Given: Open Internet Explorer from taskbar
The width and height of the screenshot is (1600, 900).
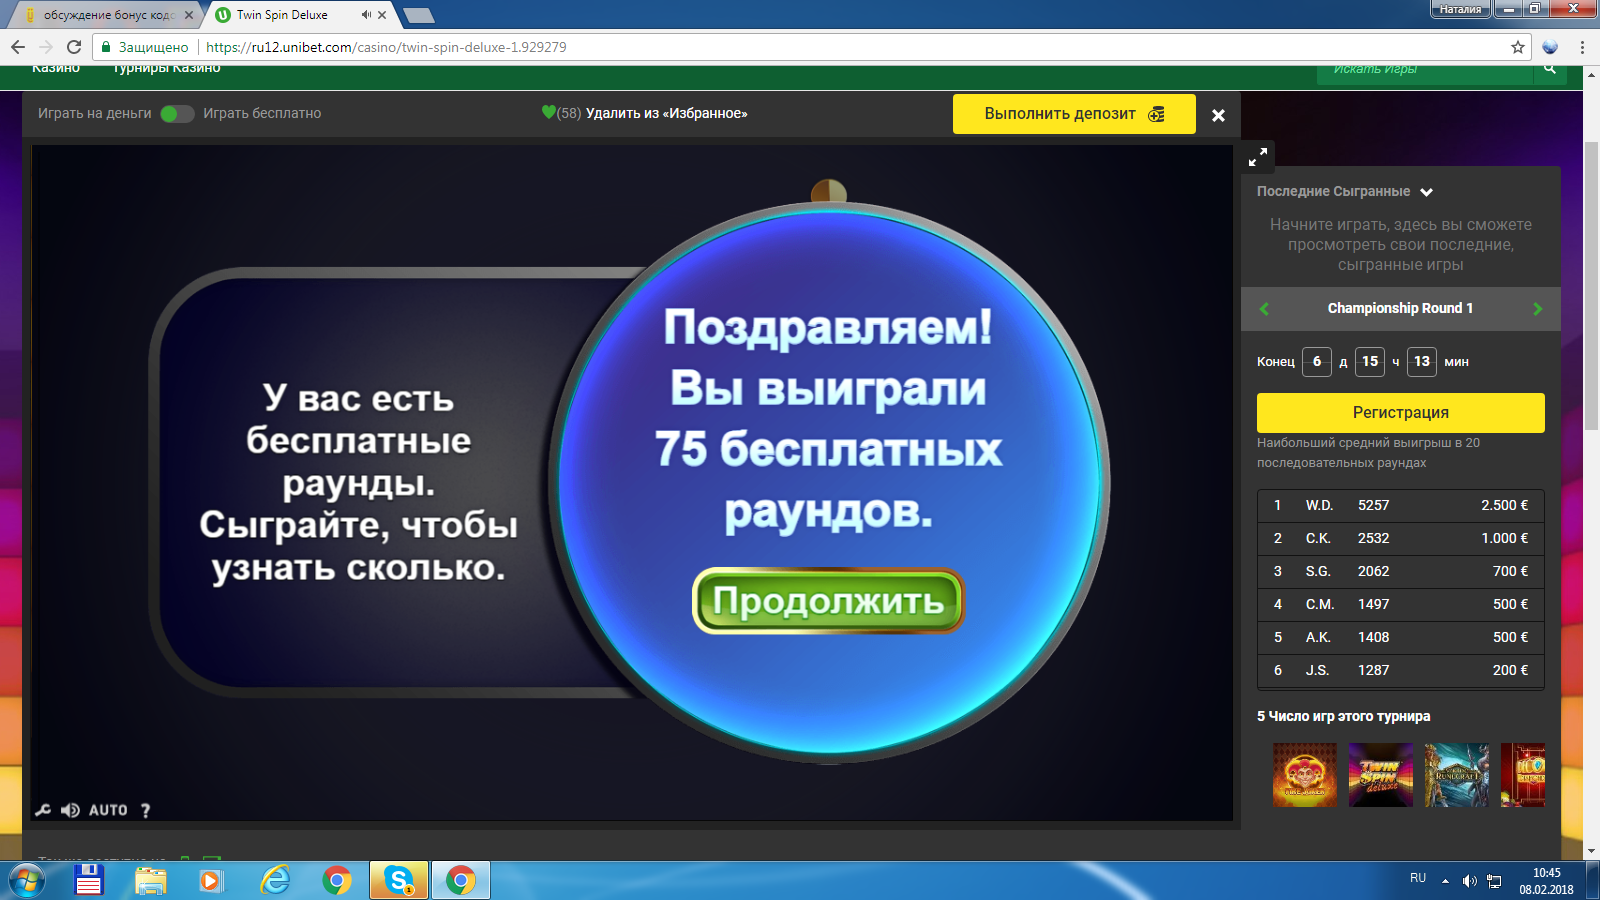Looking at the screenshot, I should pos(274,881).
